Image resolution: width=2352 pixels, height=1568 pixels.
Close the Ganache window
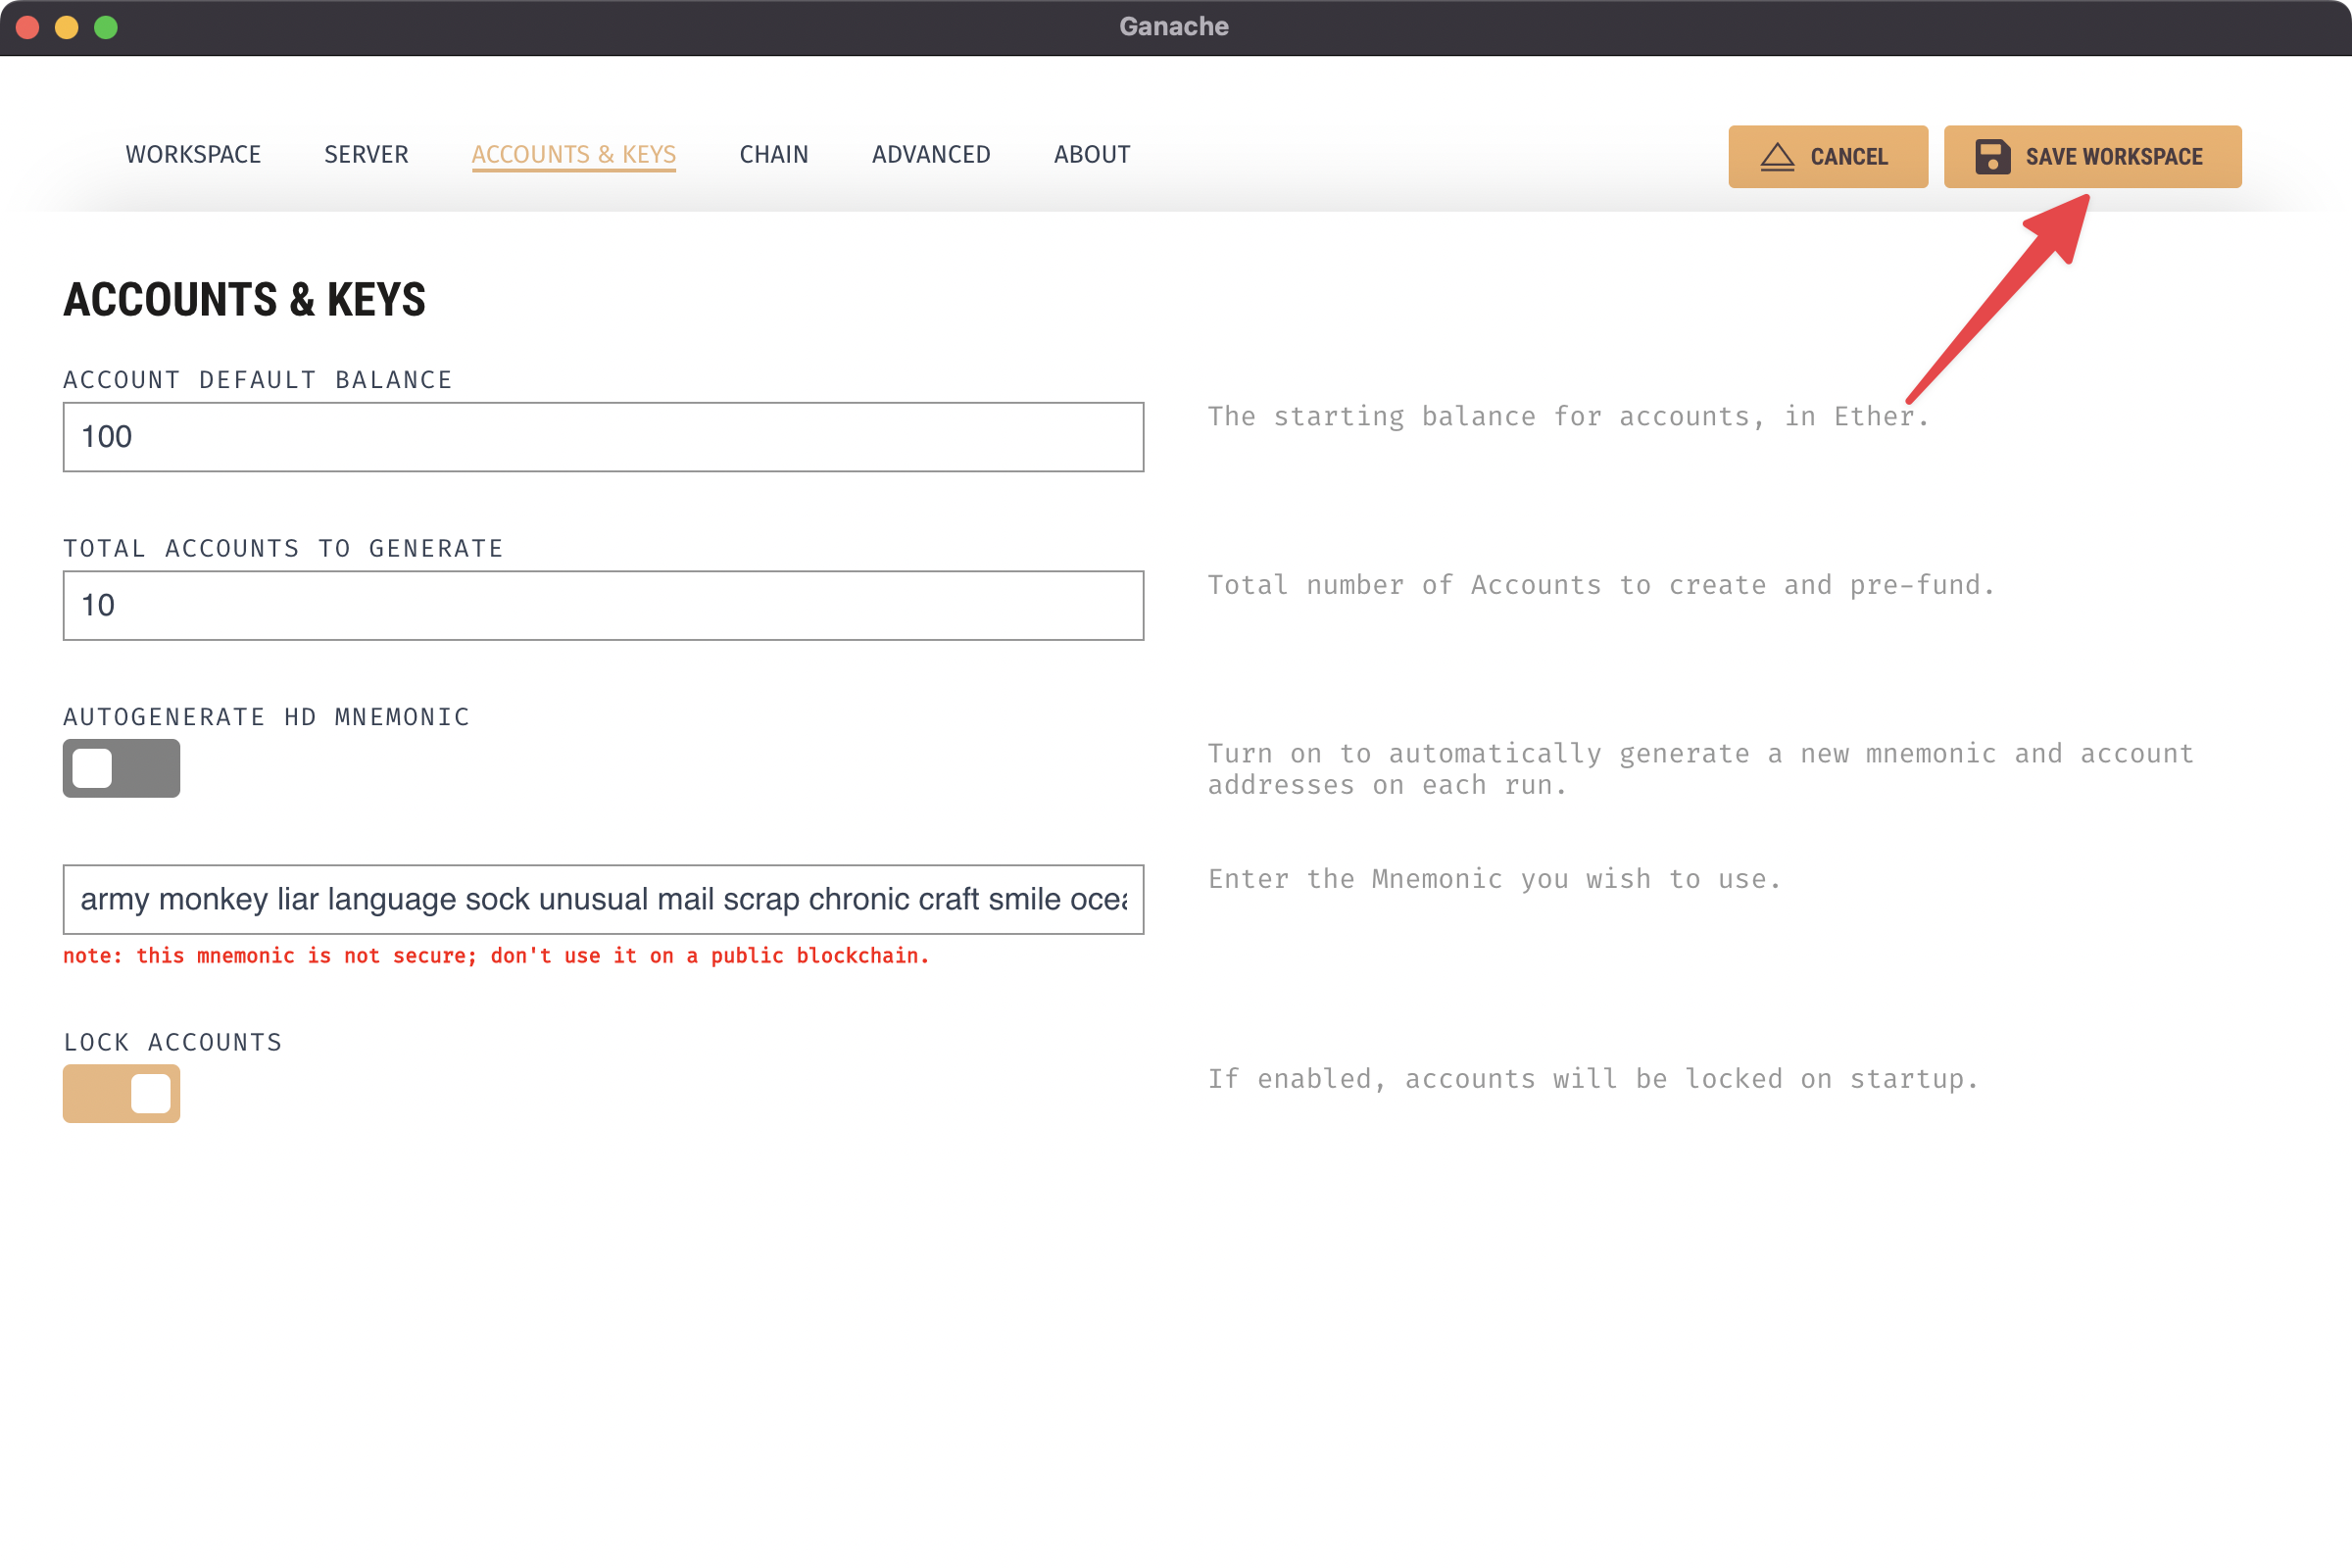(28, 27)
